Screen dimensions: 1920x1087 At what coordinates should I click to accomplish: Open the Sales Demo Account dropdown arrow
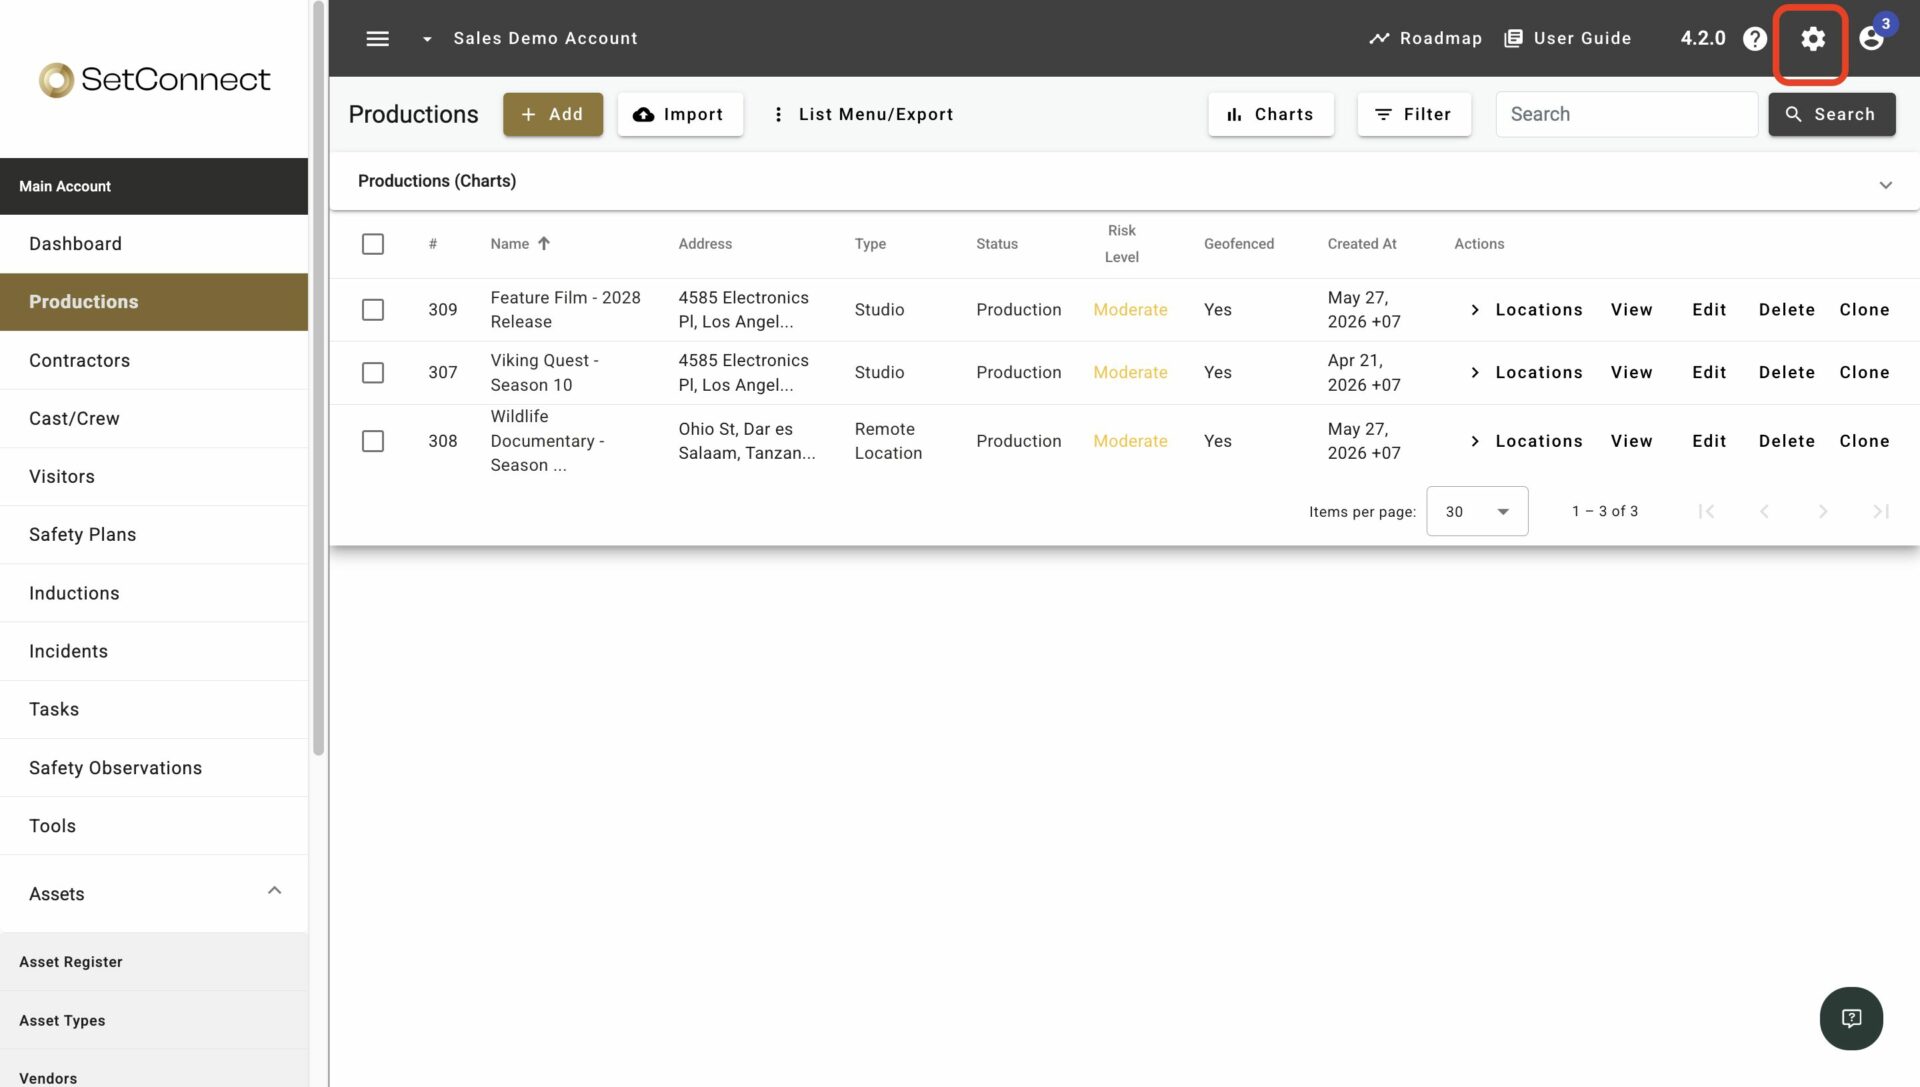pyautogui.click(x=427, y=39)
